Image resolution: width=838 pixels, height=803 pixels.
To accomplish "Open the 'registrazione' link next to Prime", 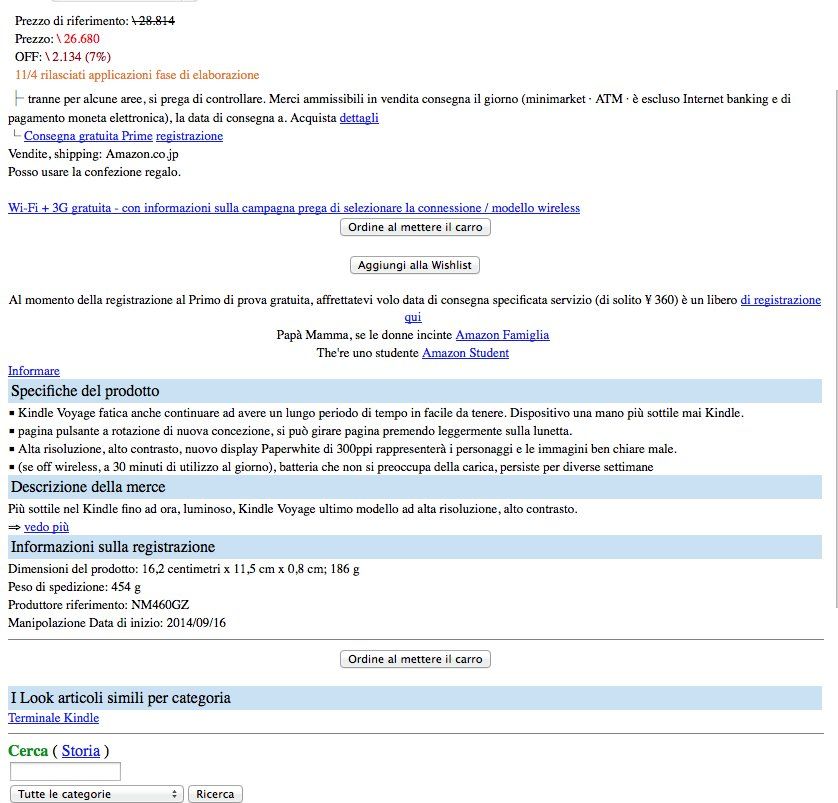I will [189, 136].
